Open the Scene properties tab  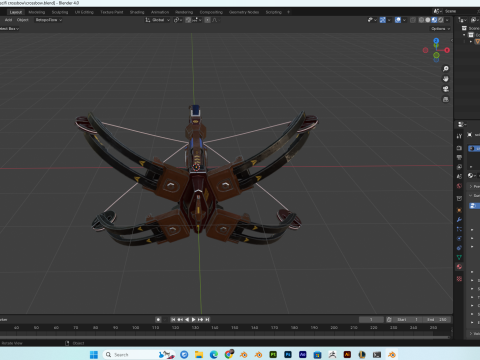click(459, 176)
